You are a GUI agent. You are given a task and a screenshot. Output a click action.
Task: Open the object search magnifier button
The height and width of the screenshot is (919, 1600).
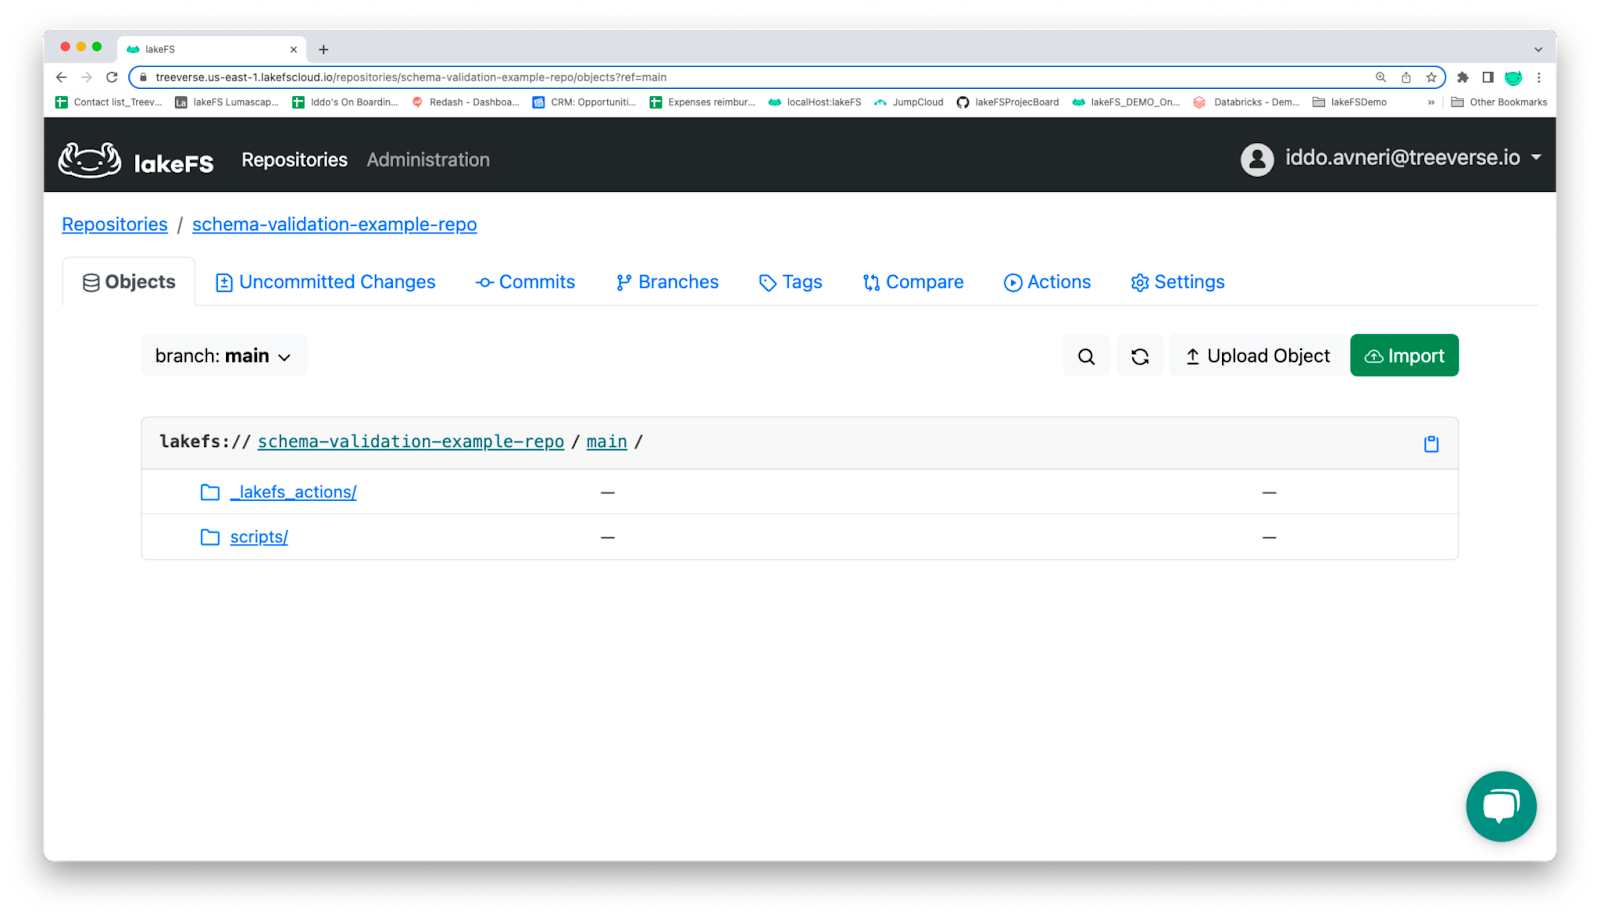click(1086, 356)
